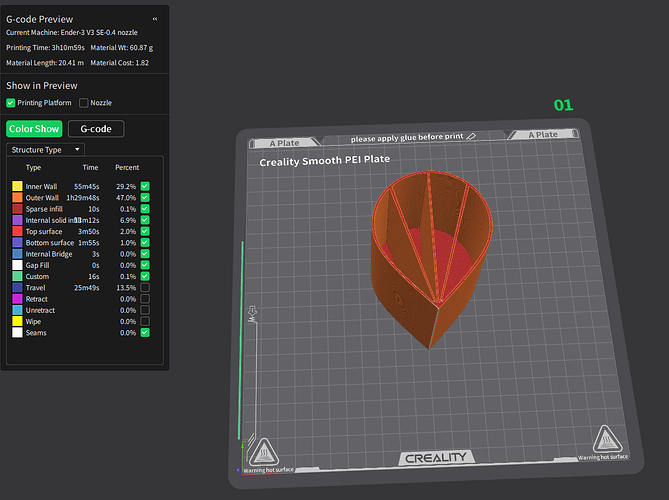Screen dimensions: 669x500
Task: Click the Inner Wall yellow color swatch
Action: pyautogui.click(x=17, y=186)
